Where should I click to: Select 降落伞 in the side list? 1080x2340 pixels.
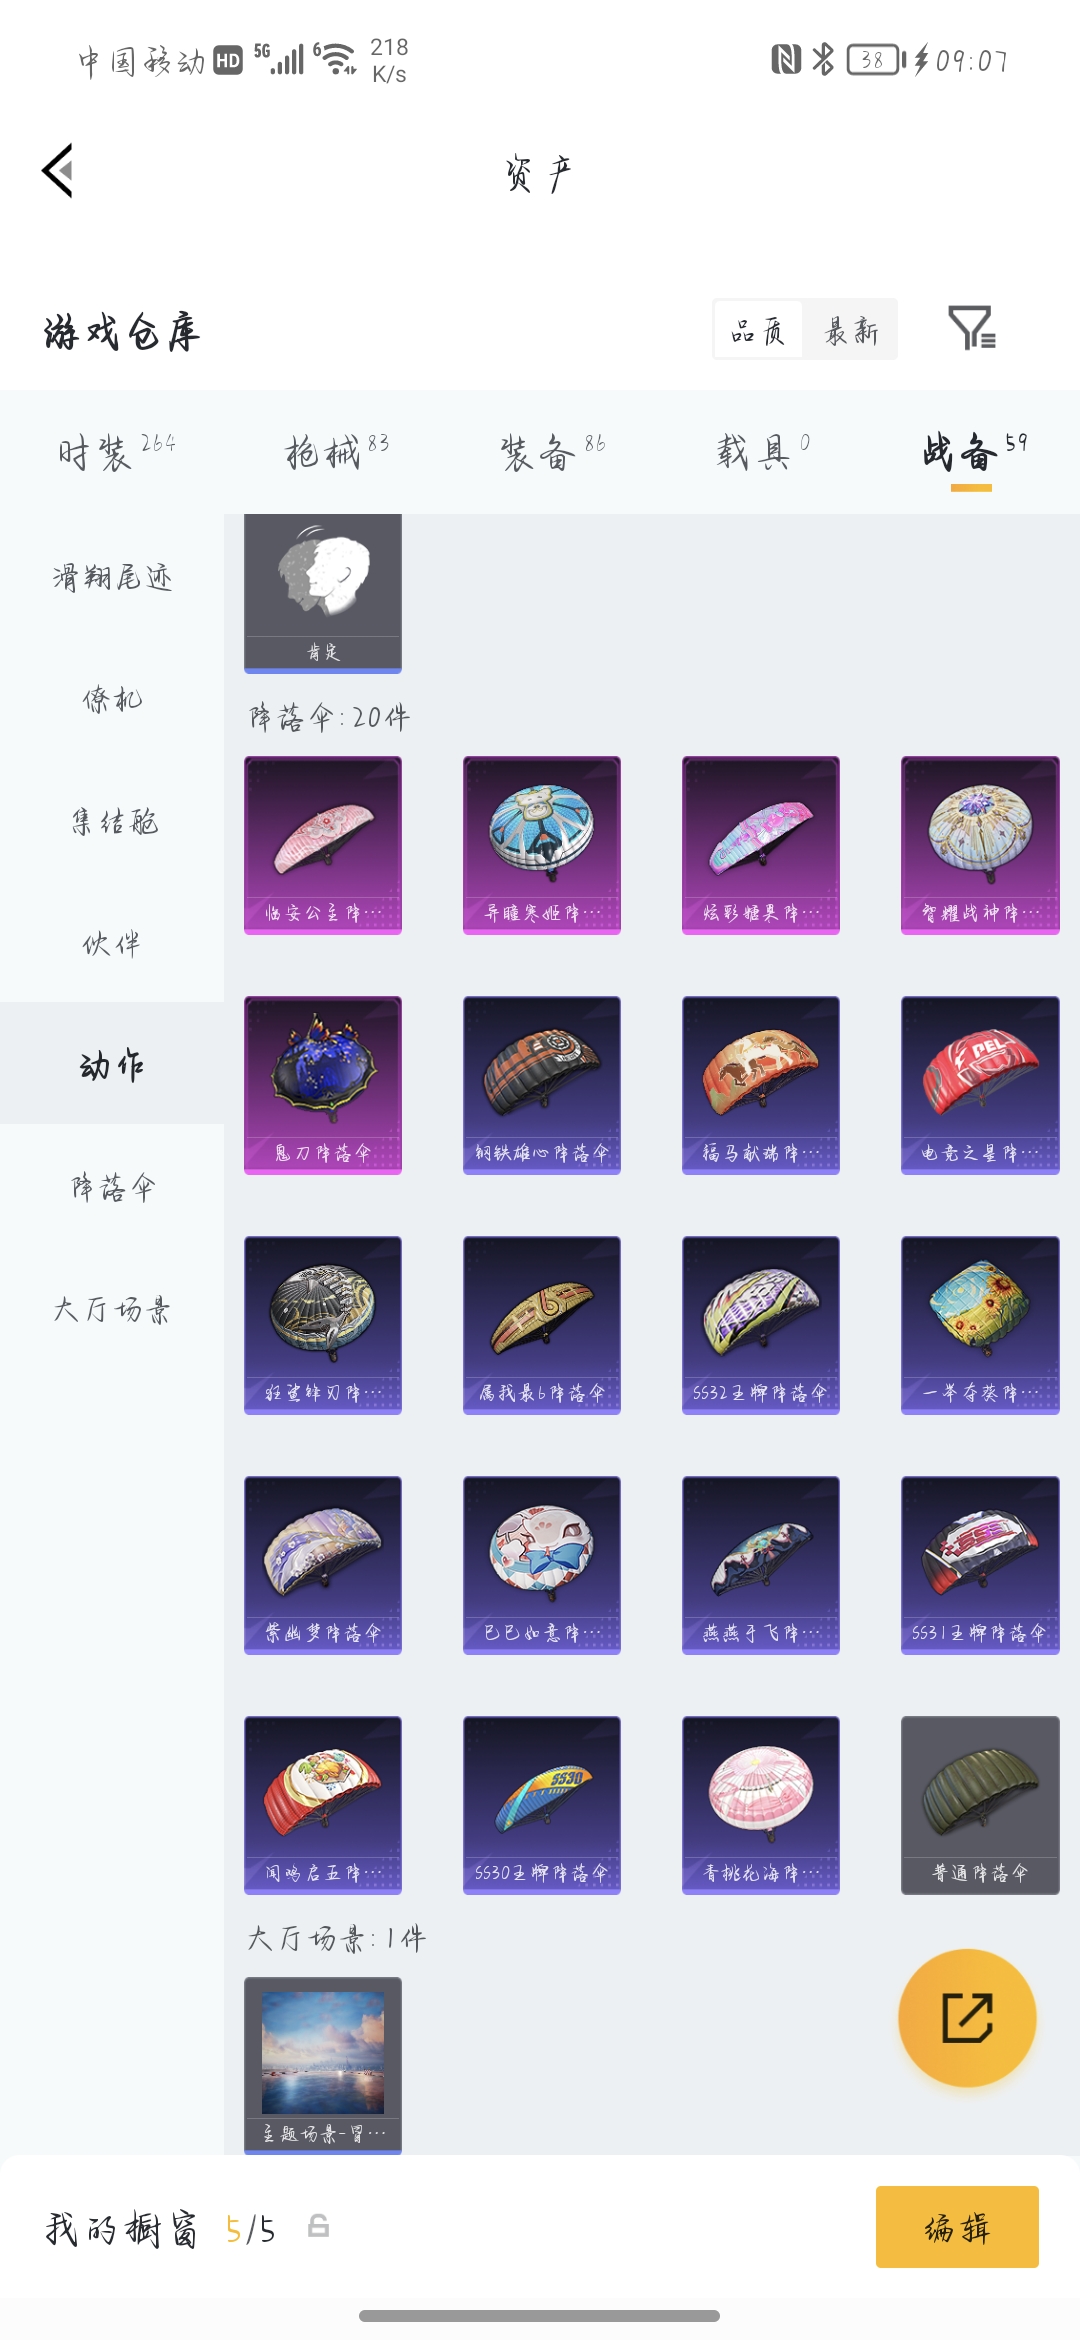(x=112, y=1188)
